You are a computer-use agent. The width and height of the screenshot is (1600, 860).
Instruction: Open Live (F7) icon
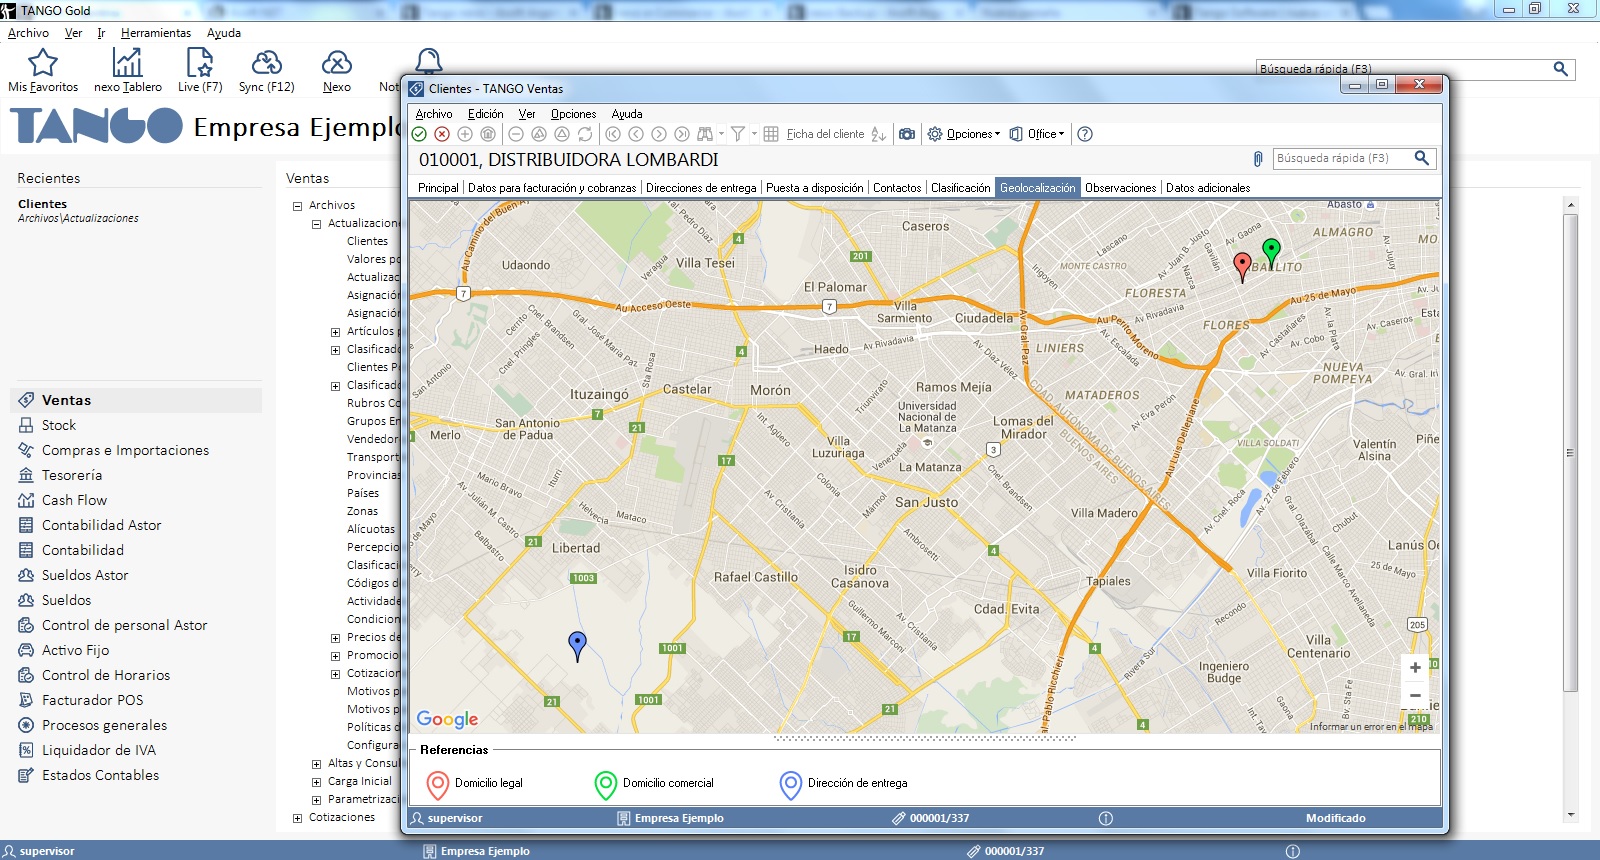200,70
